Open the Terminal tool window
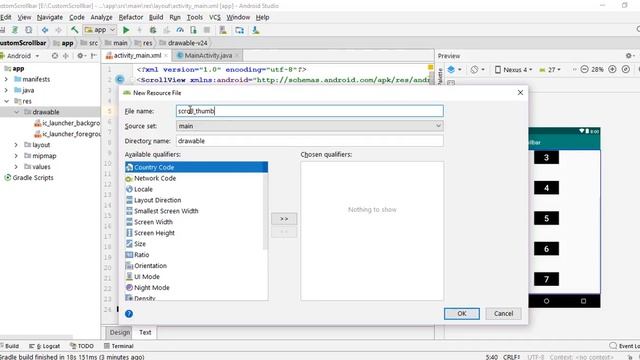This screenshot has height=360, width=640. pos(119,346)
